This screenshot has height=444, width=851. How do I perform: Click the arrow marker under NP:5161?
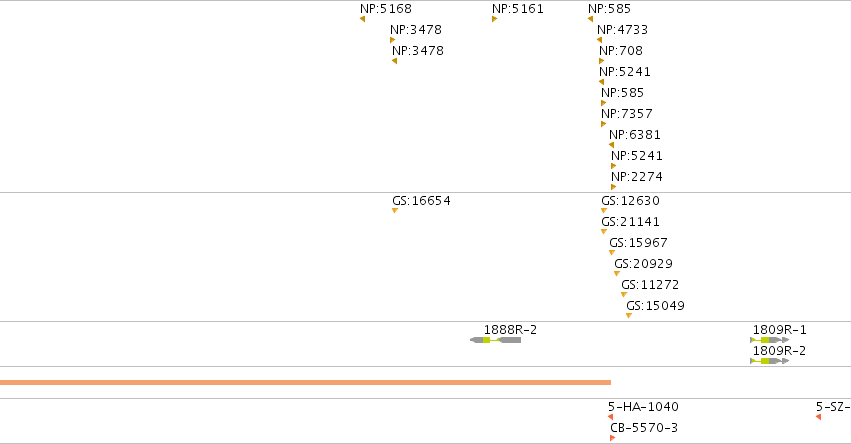494,20
